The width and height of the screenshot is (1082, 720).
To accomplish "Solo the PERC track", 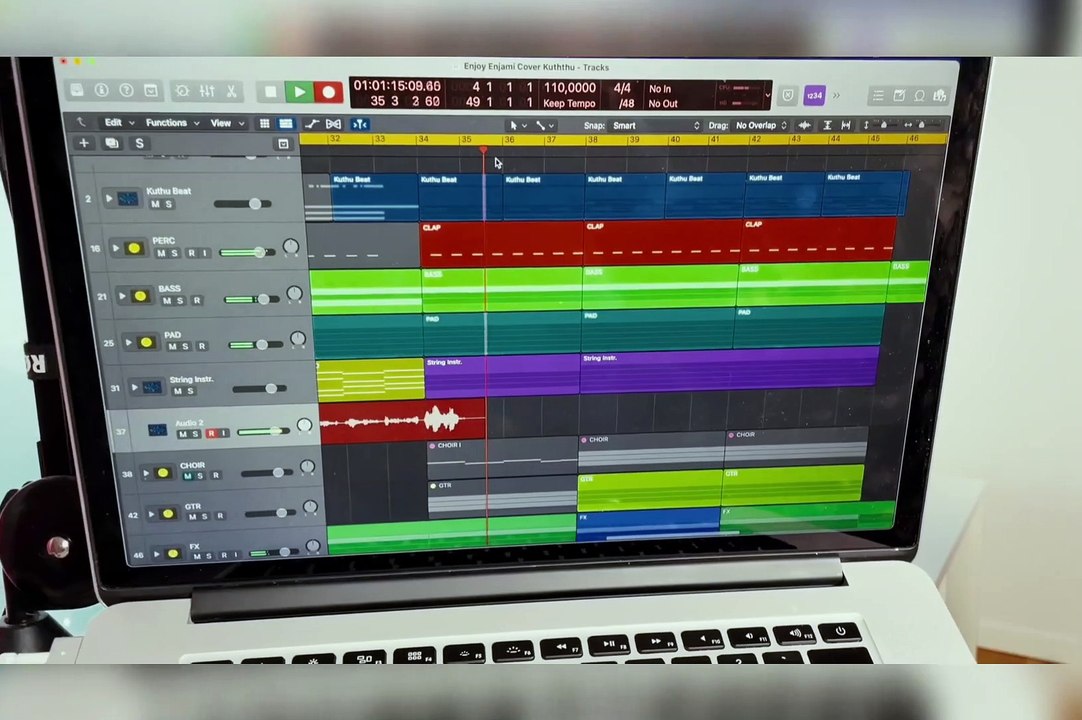I will [175, 253].
